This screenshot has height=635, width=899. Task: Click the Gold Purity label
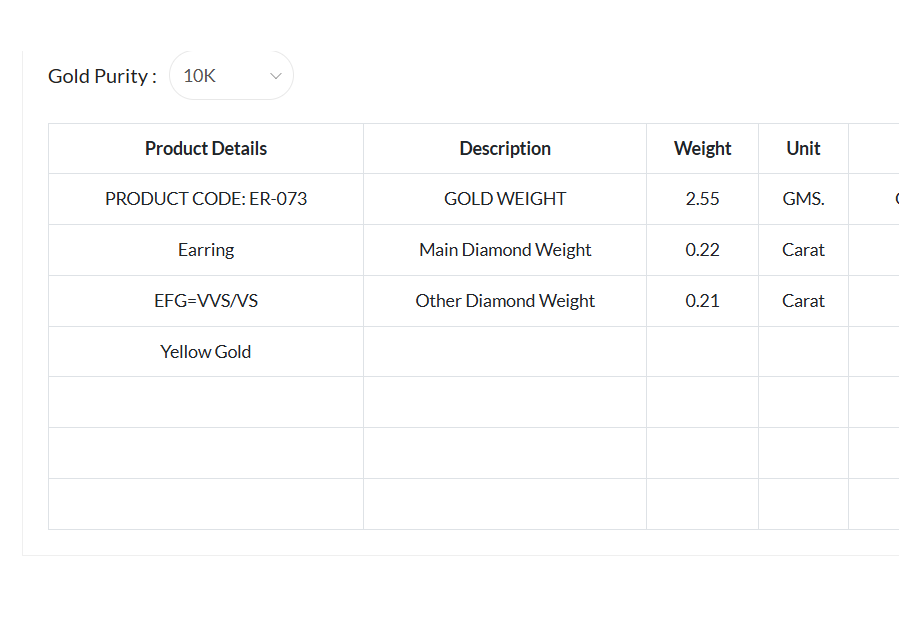point(102,76)
